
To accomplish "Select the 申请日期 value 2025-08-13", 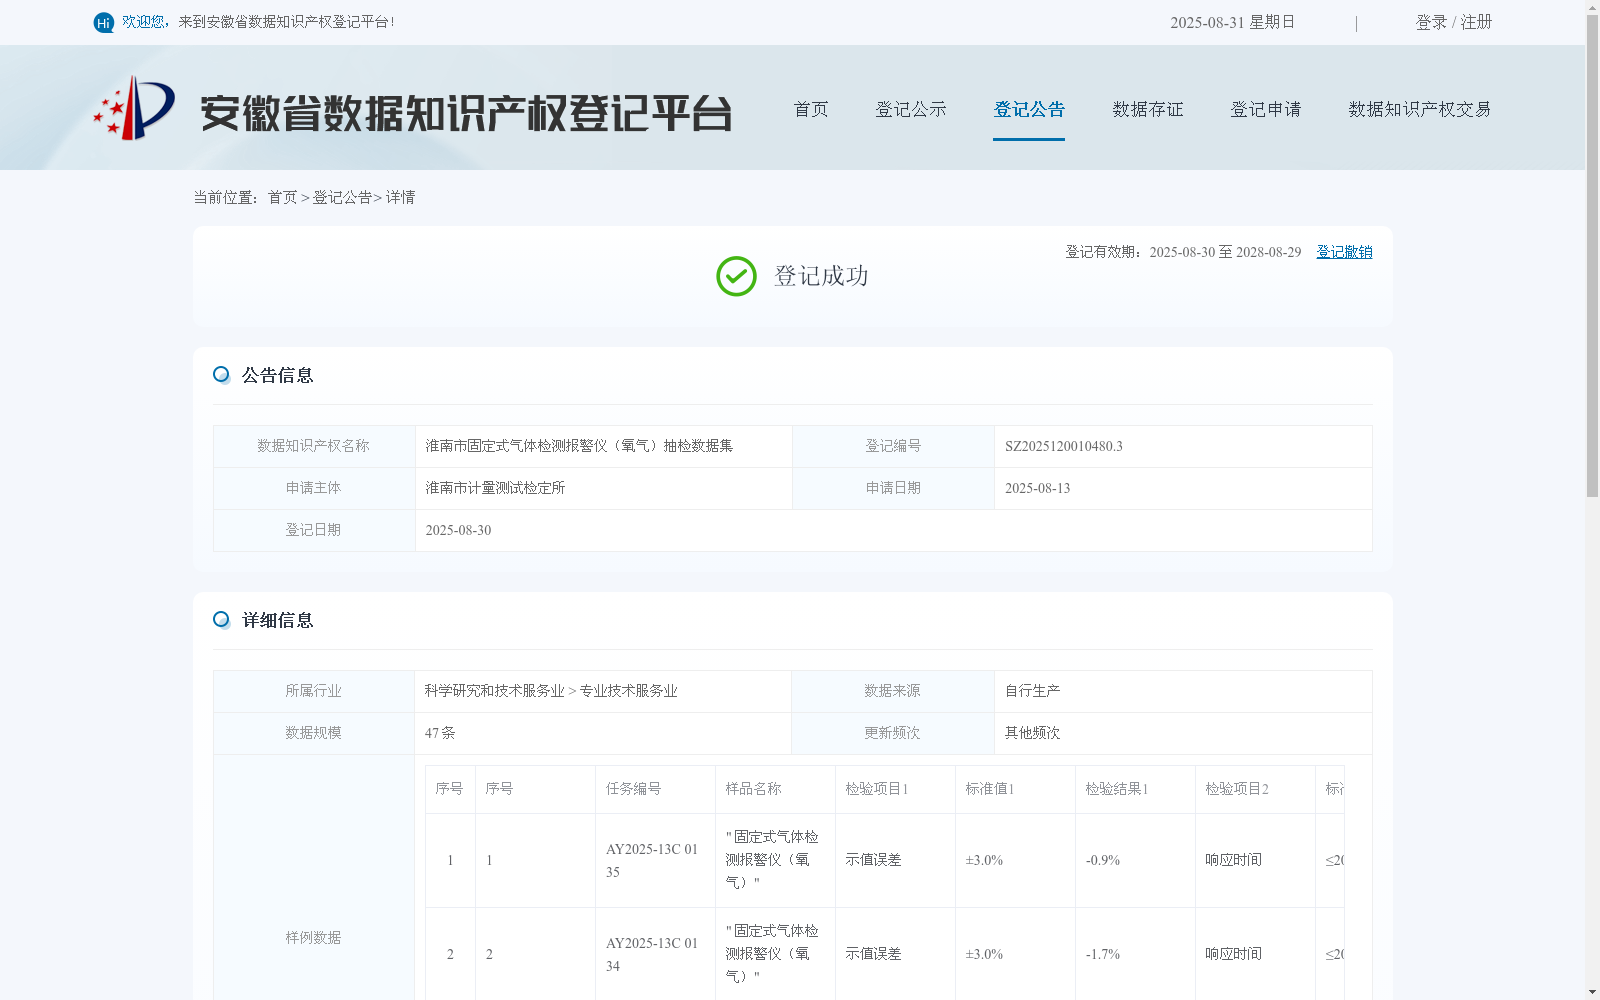I will (x=1037, y=488).
